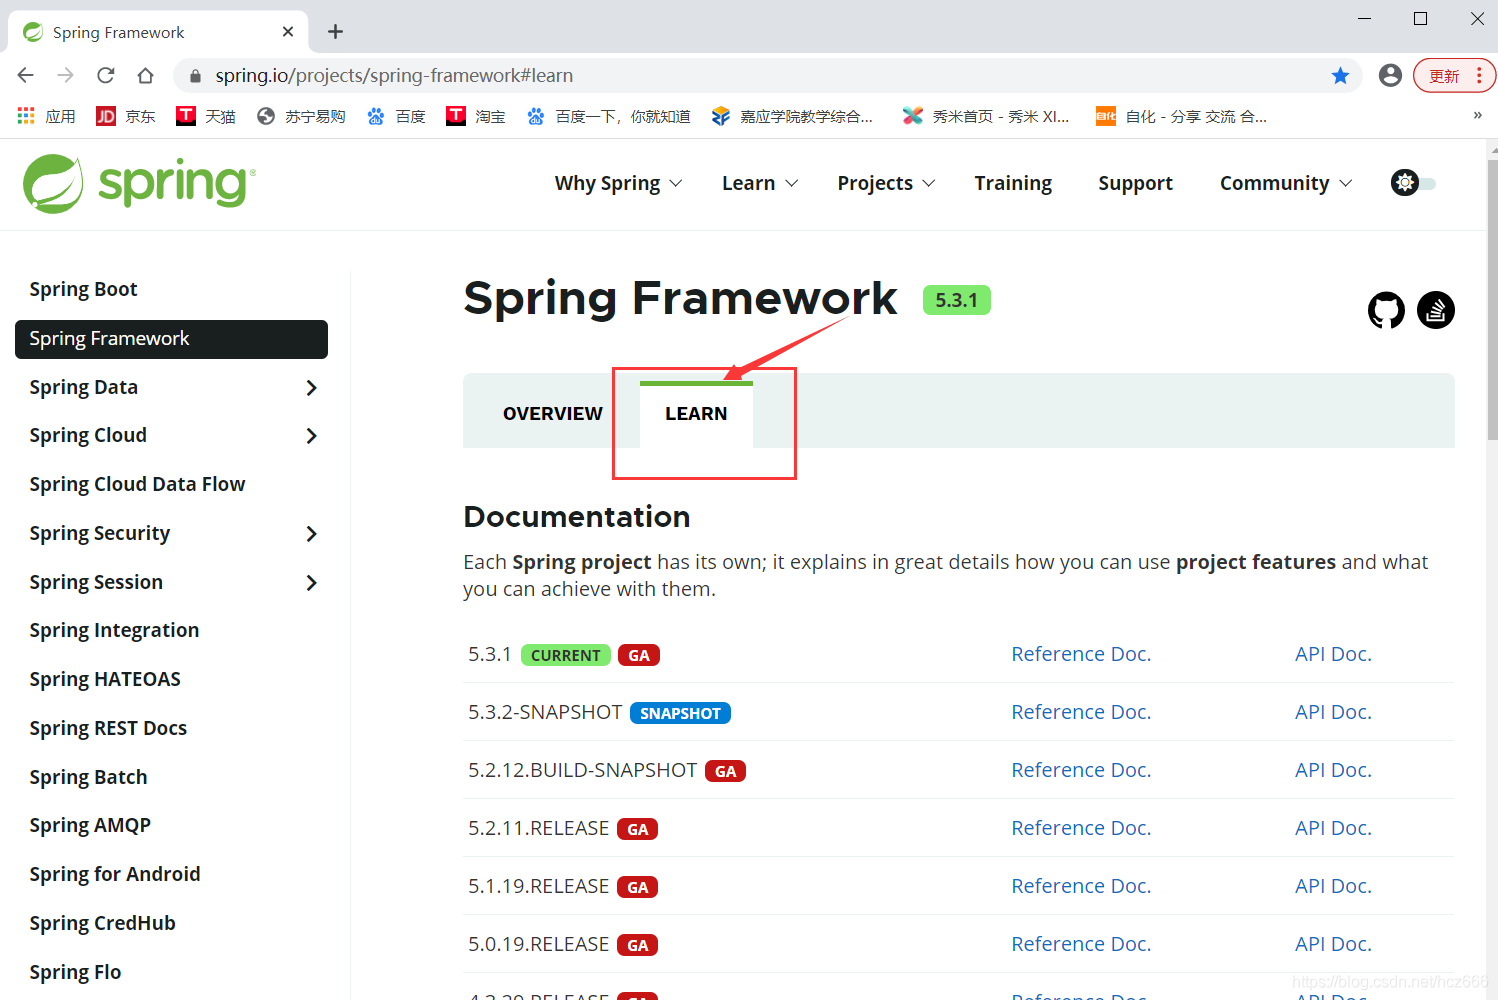Open Spring Cloud Data Flow in sidebar

pos(137,484)
